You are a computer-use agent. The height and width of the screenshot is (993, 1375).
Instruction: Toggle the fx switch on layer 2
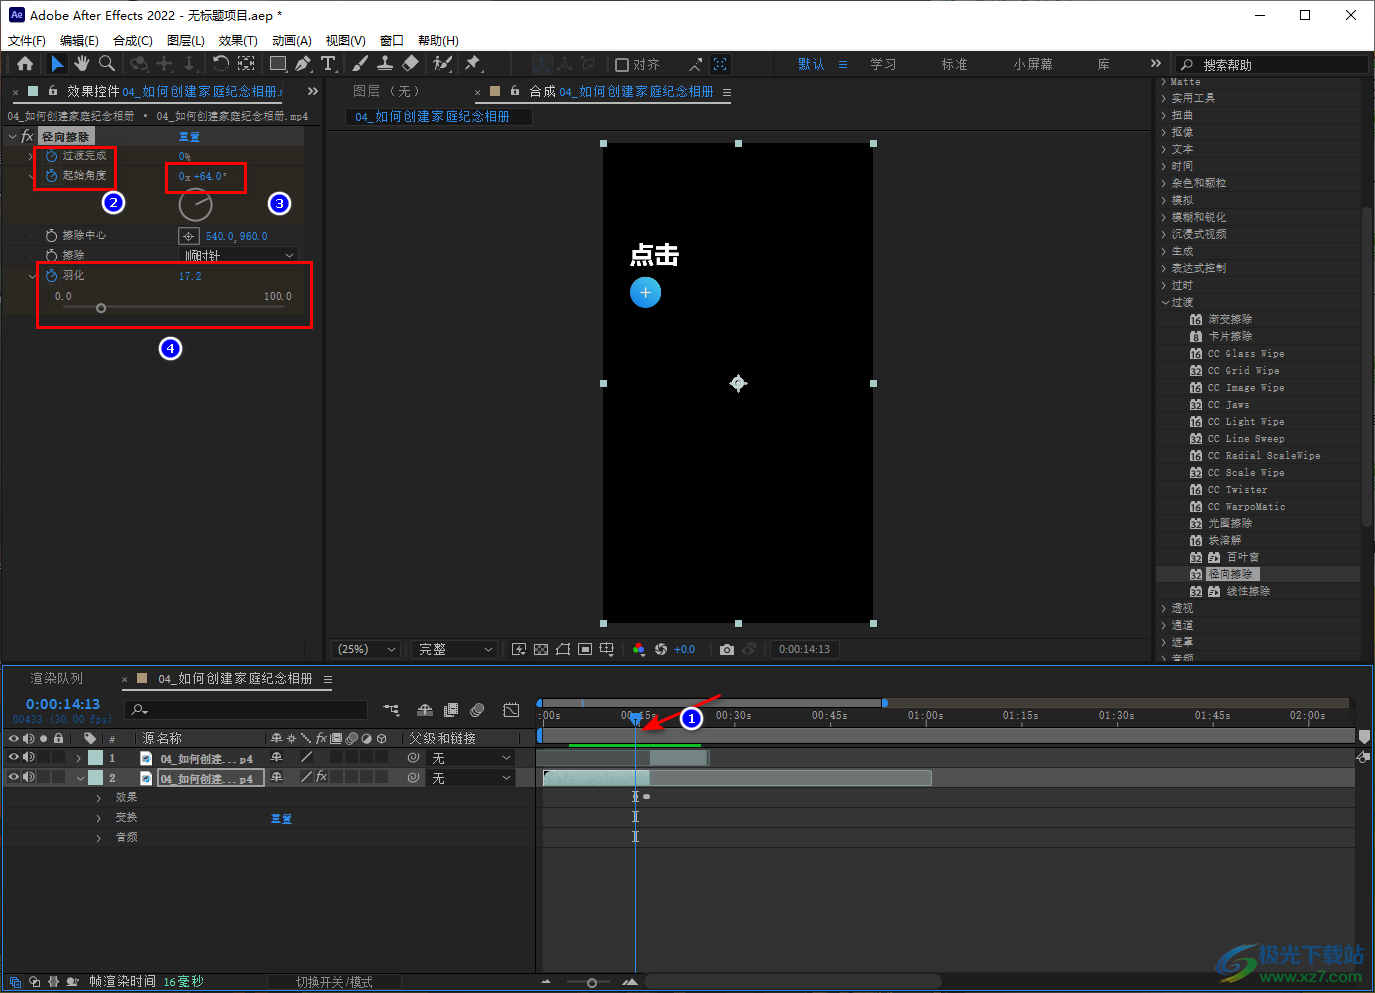(x=322, y=777)
